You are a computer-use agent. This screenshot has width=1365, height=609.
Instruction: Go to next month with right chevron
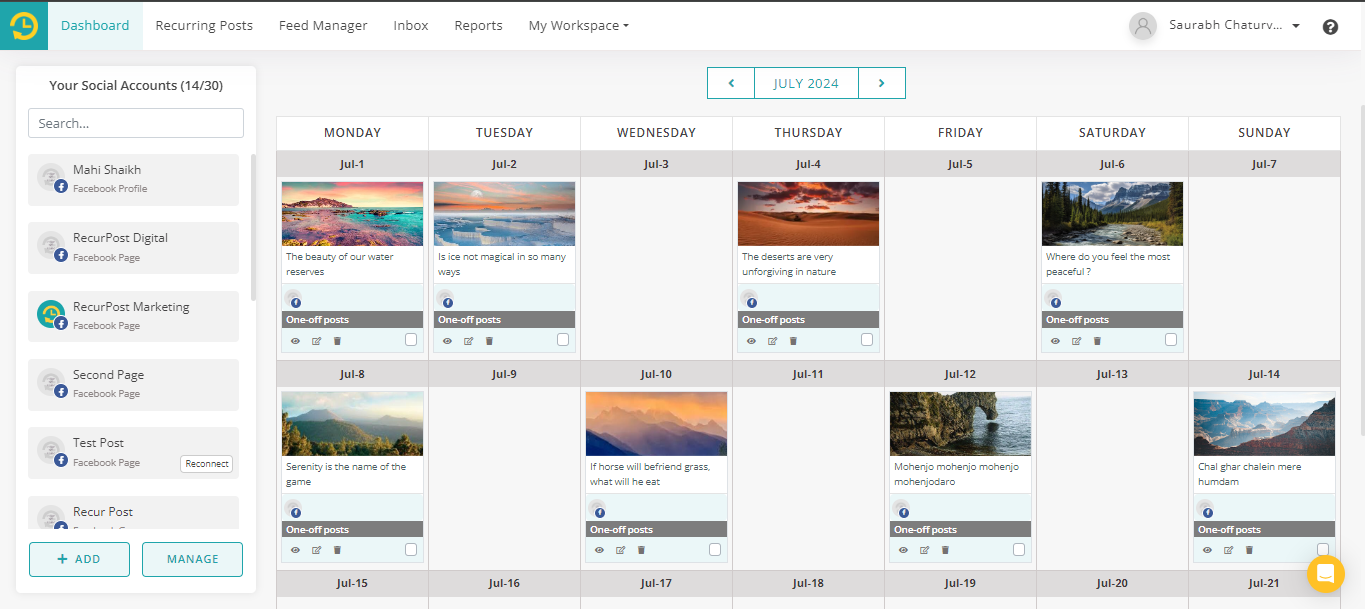(x=881, y=83)
